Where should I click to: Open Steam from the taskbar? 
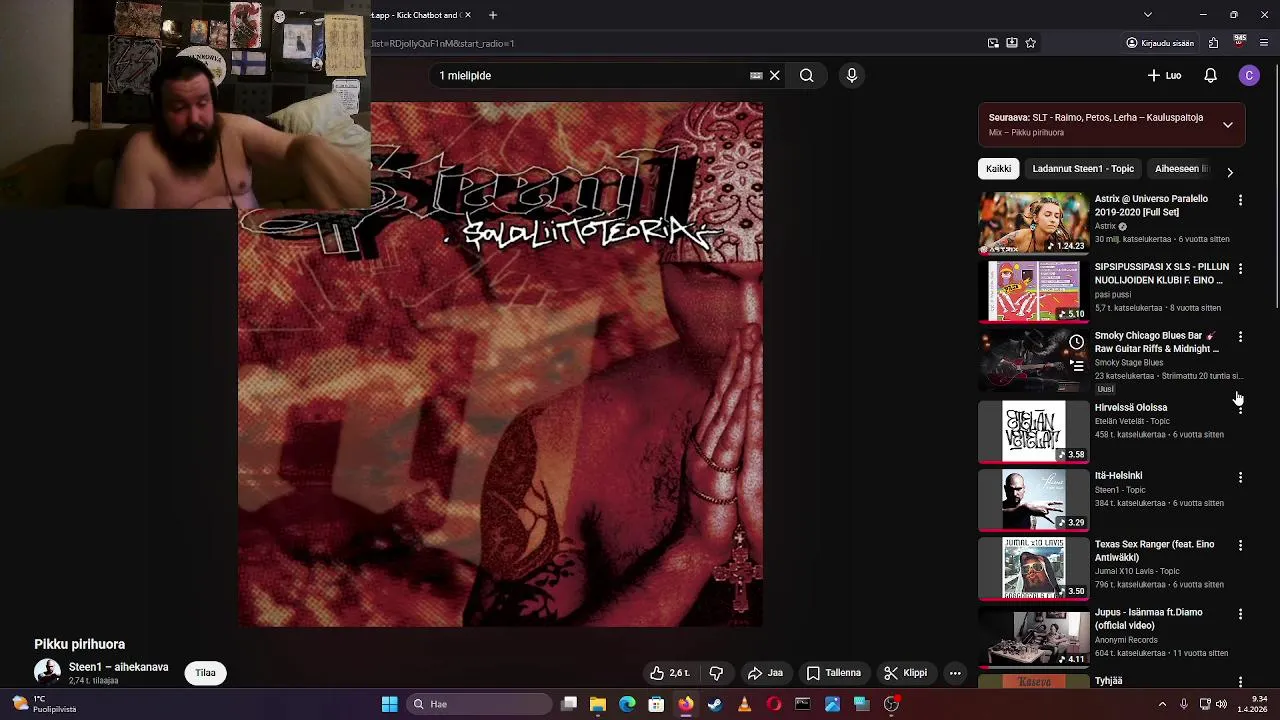715,704
